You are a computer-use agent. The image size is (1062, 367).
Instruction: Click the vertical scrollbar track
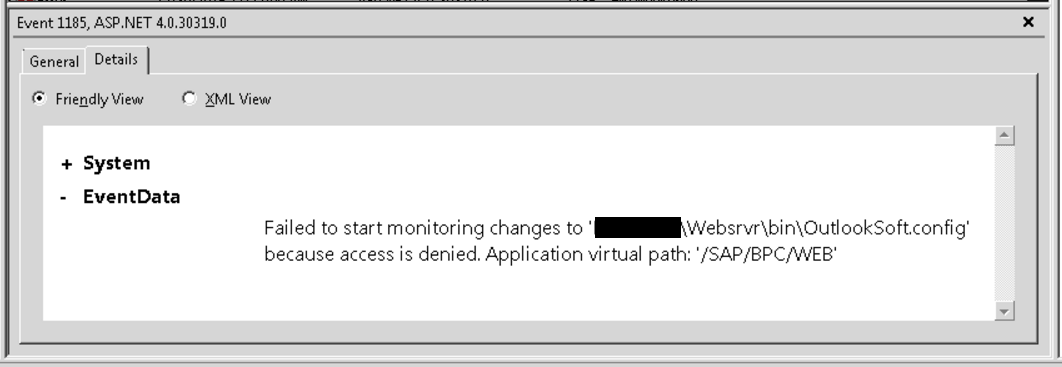tap(1004, 223)
